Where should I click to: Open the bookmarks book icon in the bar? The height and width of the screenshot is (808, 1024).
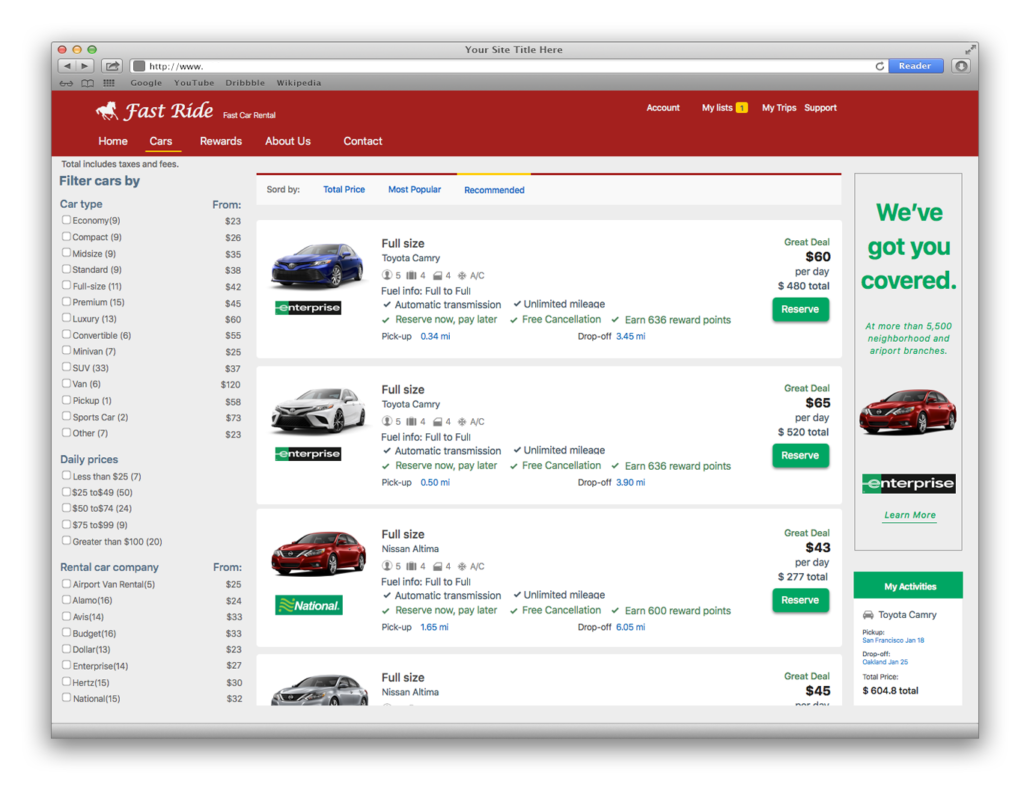[x=88, y=83]
